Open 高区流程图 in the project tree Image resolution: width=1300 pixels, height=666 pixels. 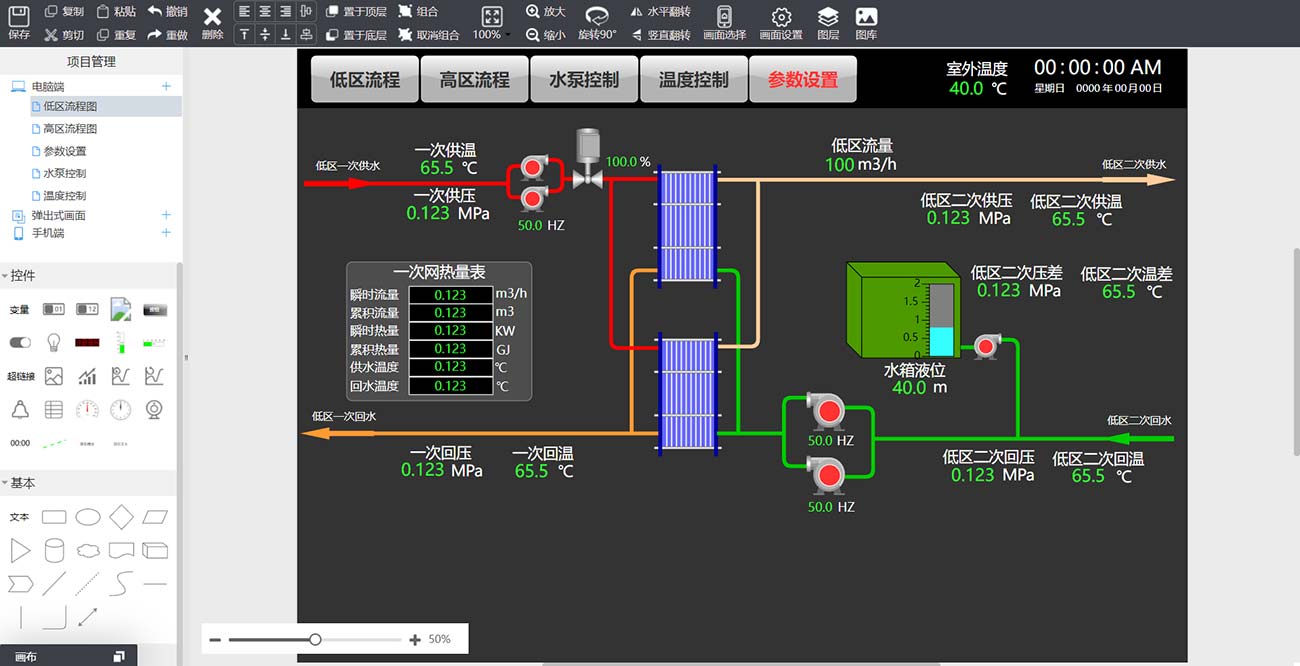point(70,129)
